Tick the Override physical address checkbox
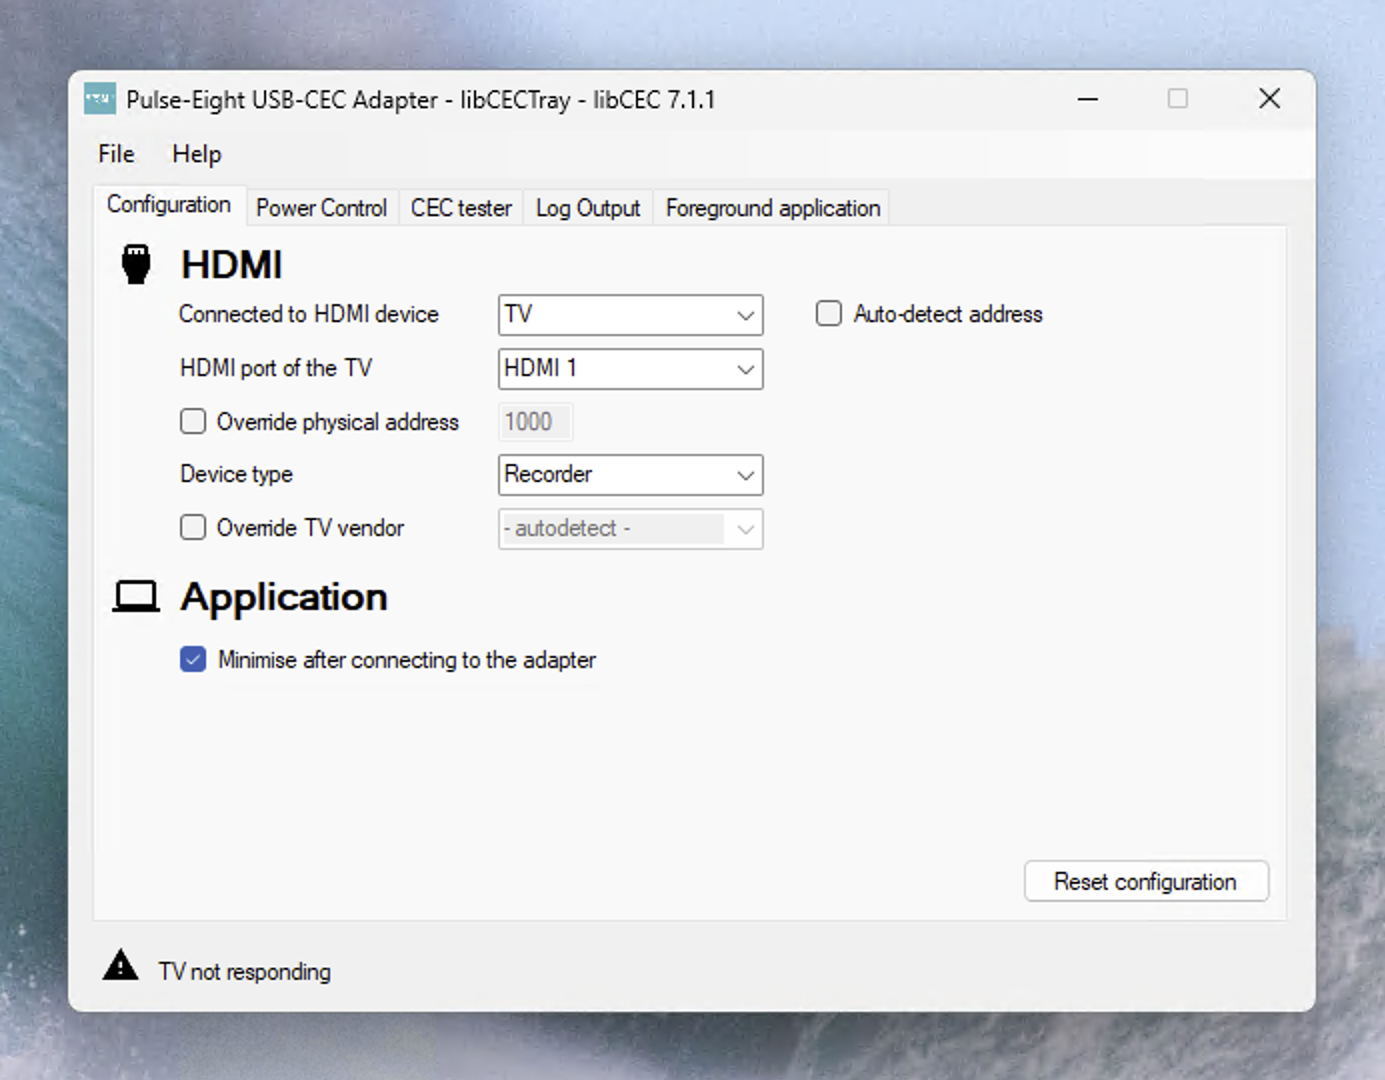The height and width of the screenshot is (1080, 1385). 193,421
